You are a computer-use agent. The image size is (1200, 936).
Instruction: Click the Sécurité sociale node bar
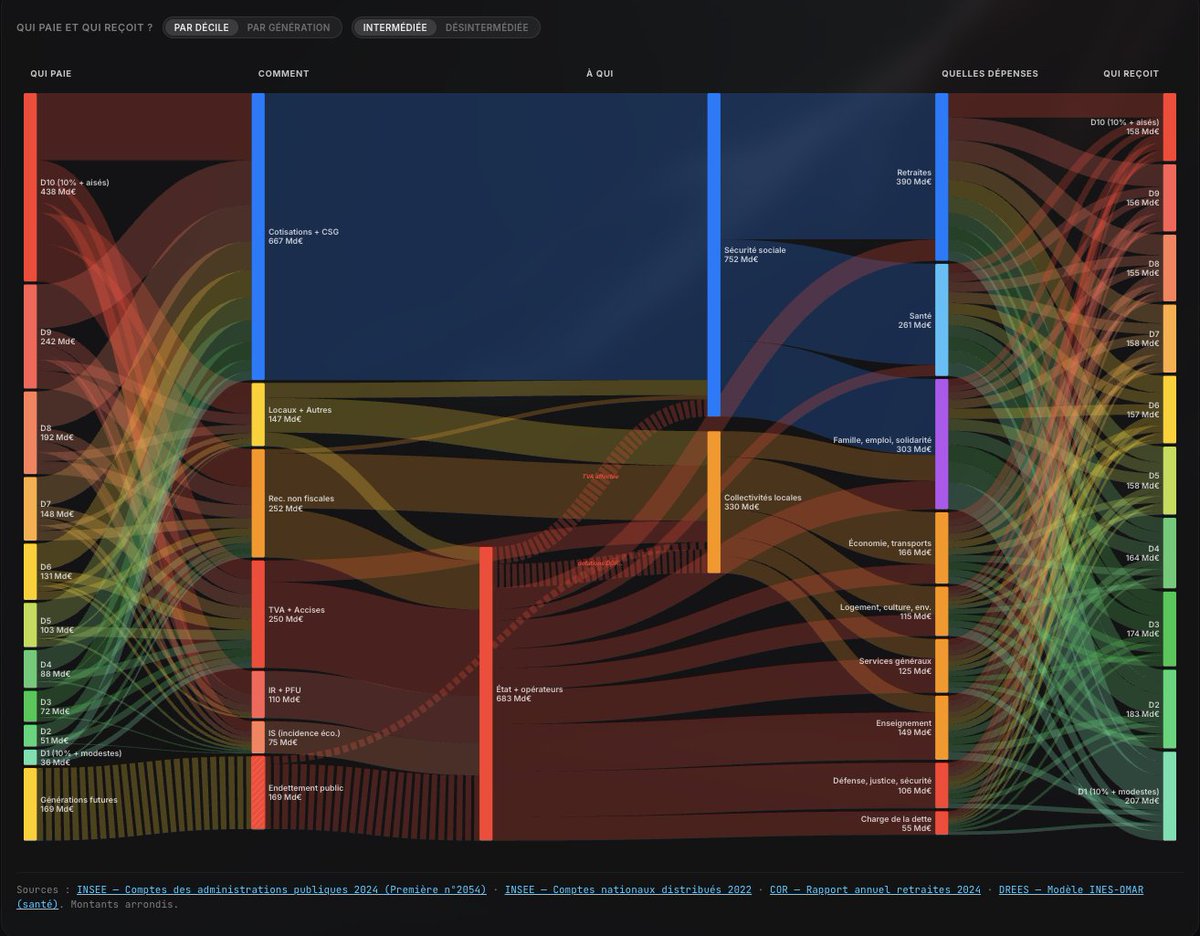coord(714,254)
